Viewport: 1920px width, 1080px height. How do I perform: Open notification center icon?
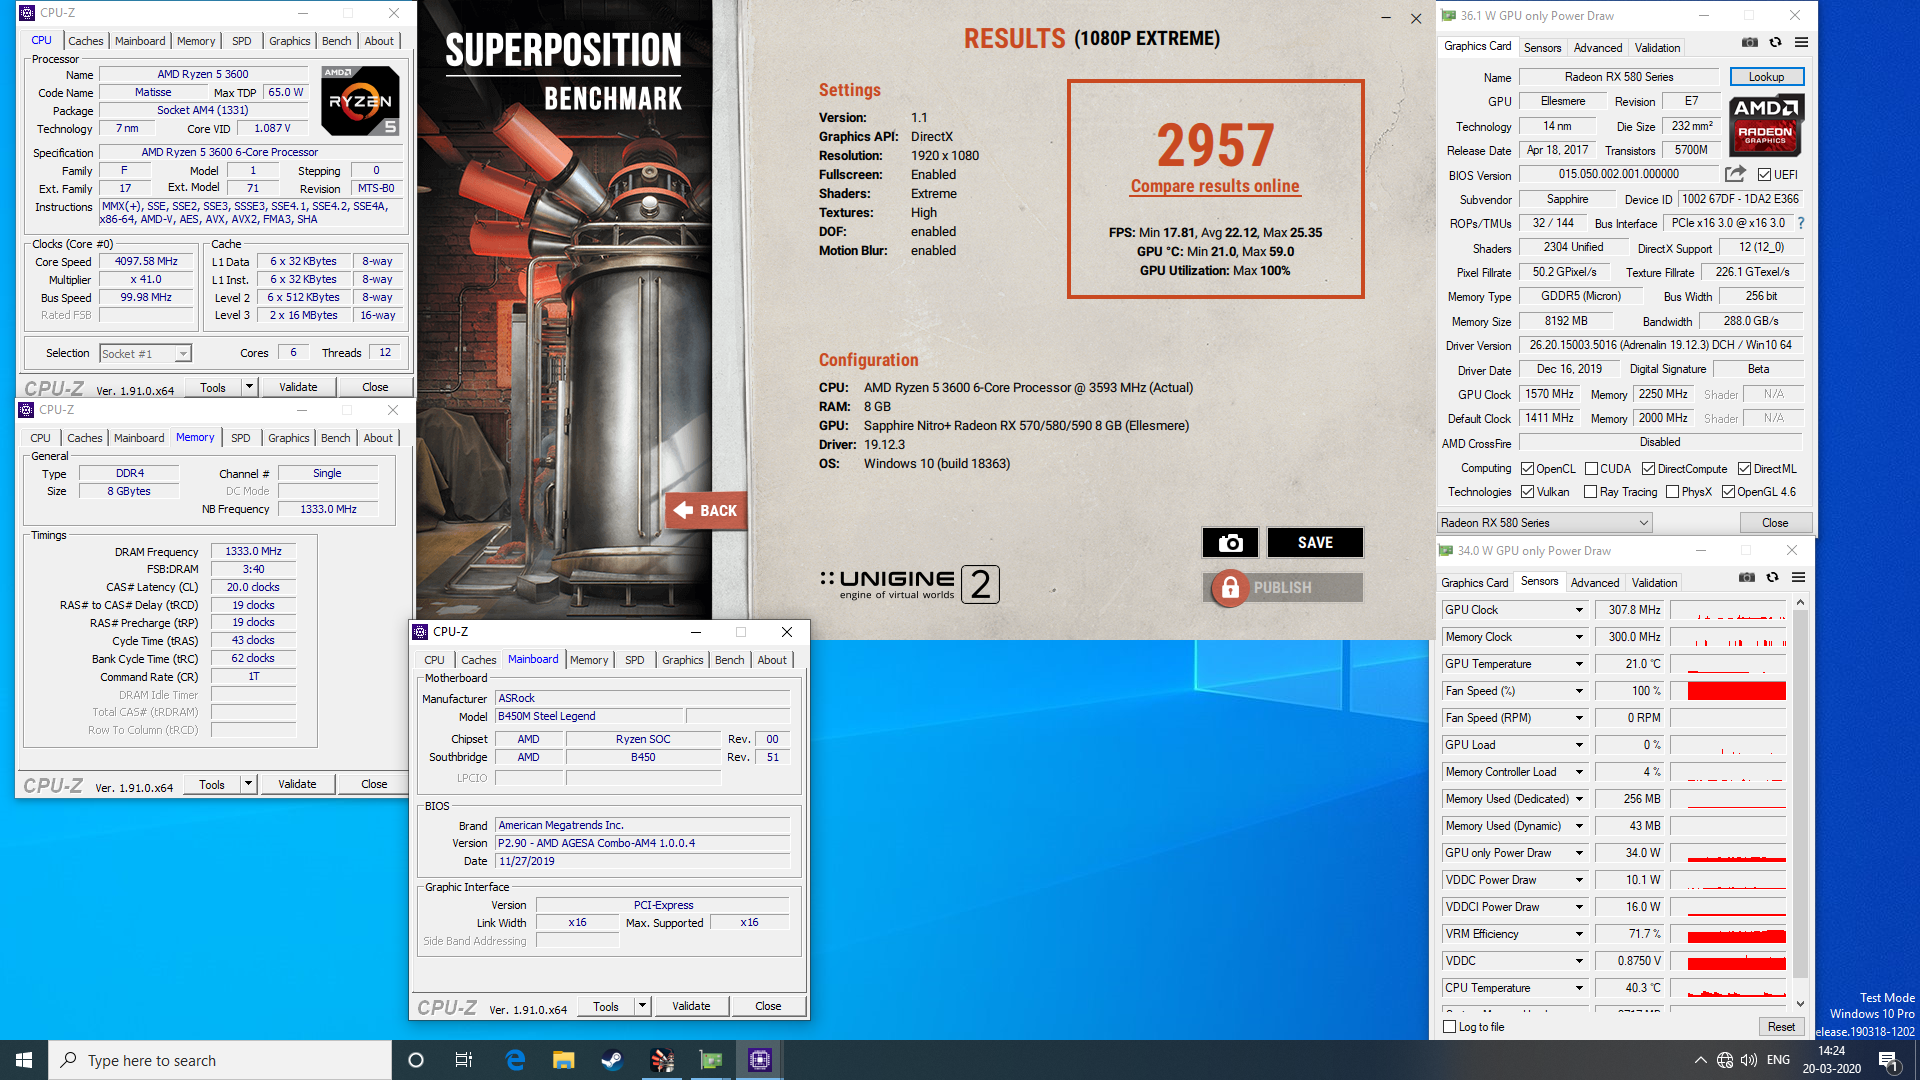1888,1060
